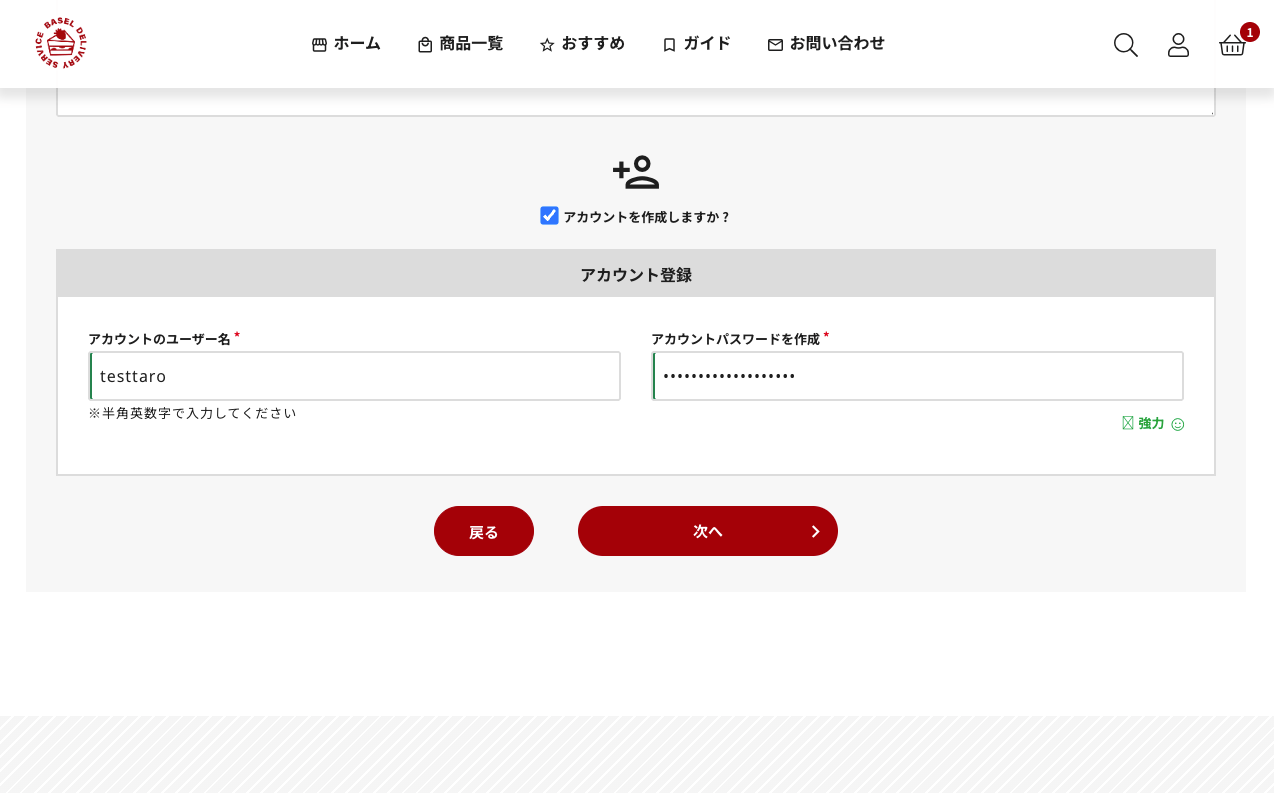Click the textarea resize handle at top right
Viewport: 1274px width, 793px height.
(1210, 111)
